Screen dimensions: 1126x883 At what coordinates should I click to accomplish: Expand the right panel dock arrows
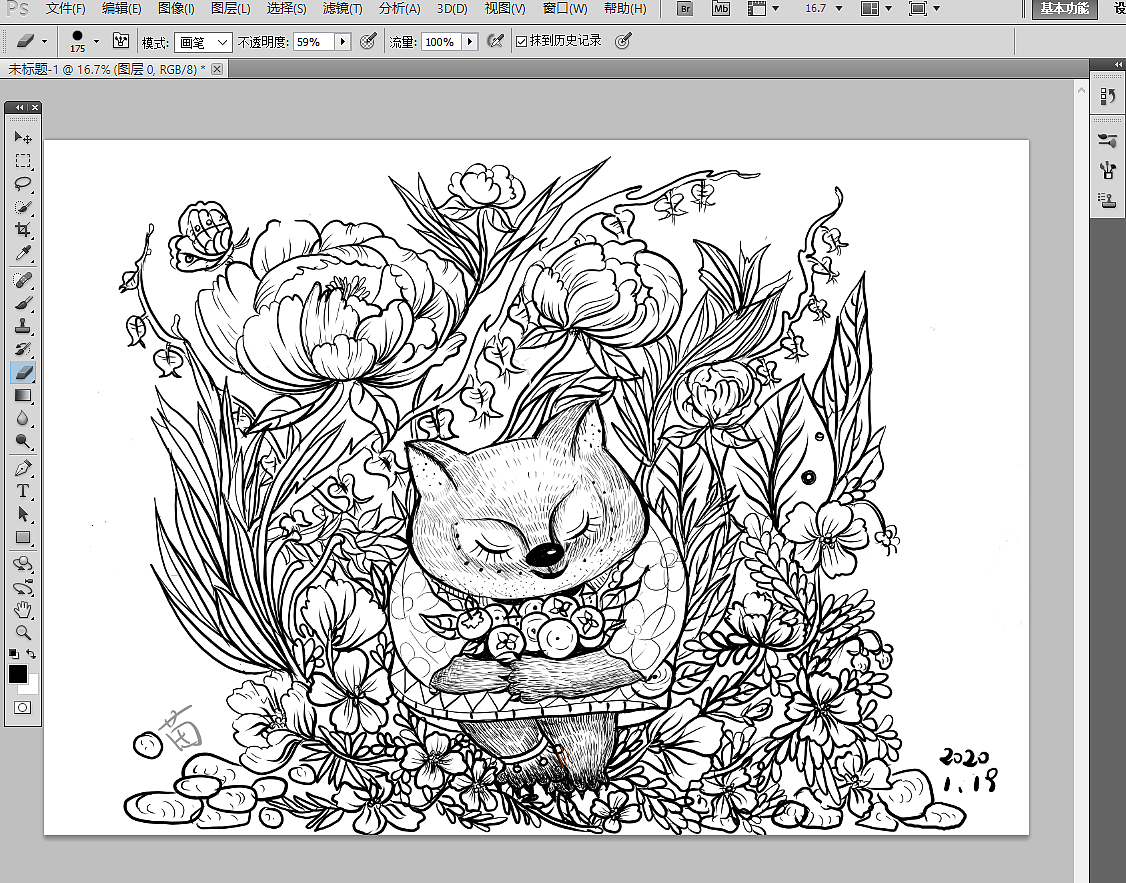point(1118,65)
